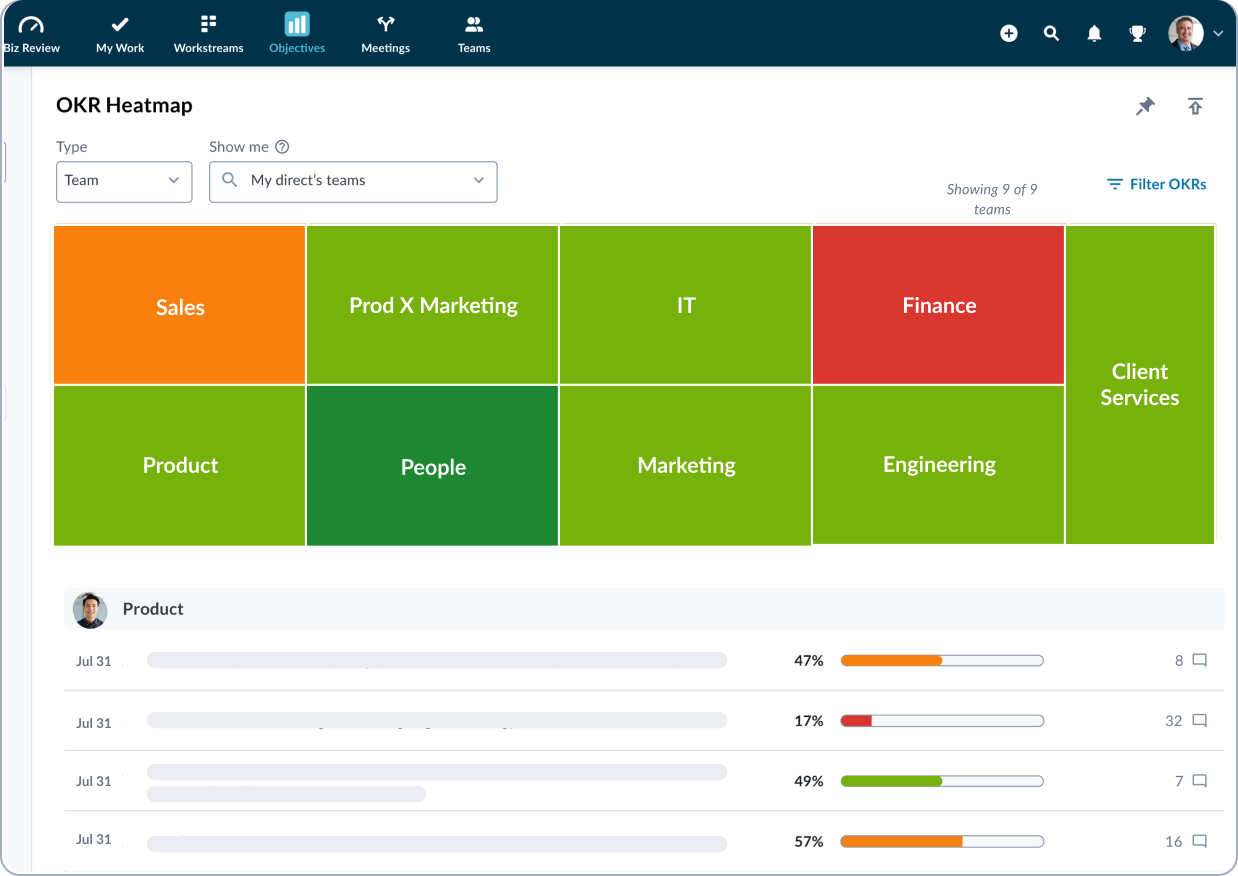Select the My Work navigation icon
This screenshot has height=876, width=1238.
tap(119, 33)
